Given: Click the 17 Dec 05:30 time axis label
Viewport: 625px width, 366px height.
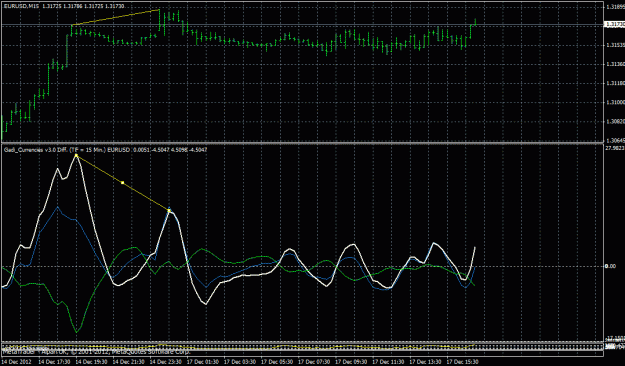Looking at the screenshot, I should tap(276, 362).
